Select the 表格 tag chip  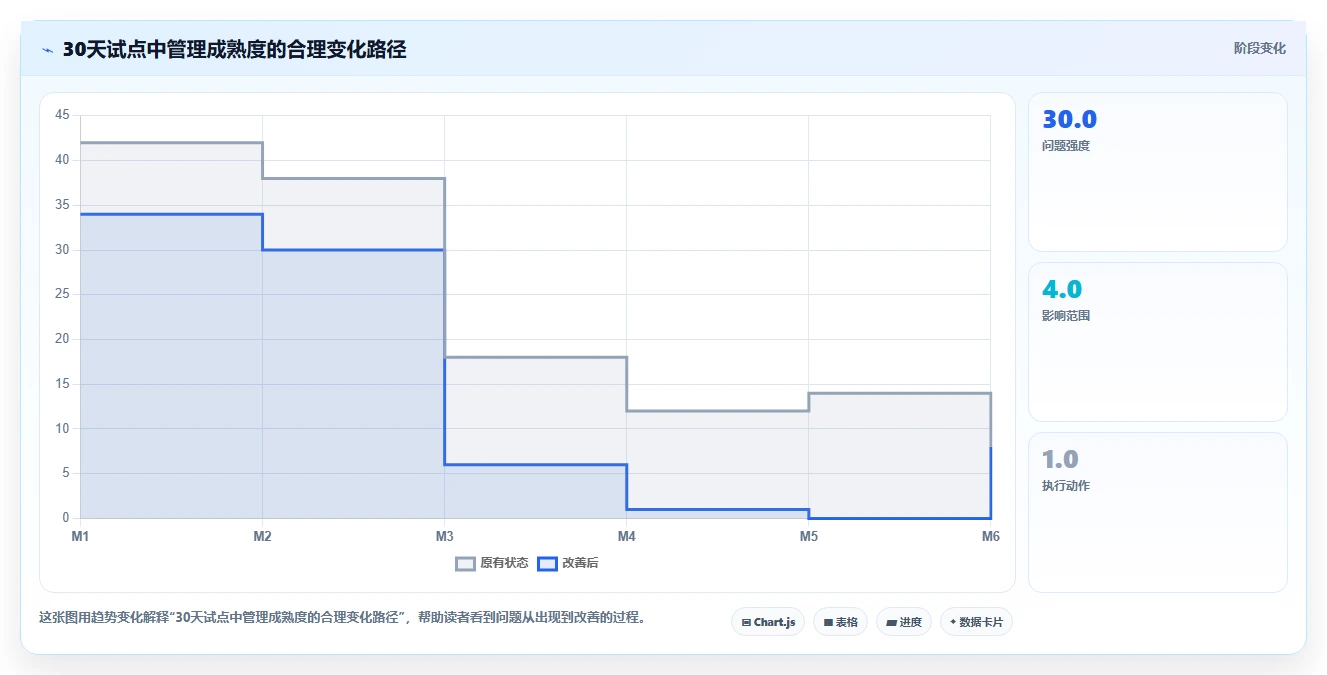point(840,622)
